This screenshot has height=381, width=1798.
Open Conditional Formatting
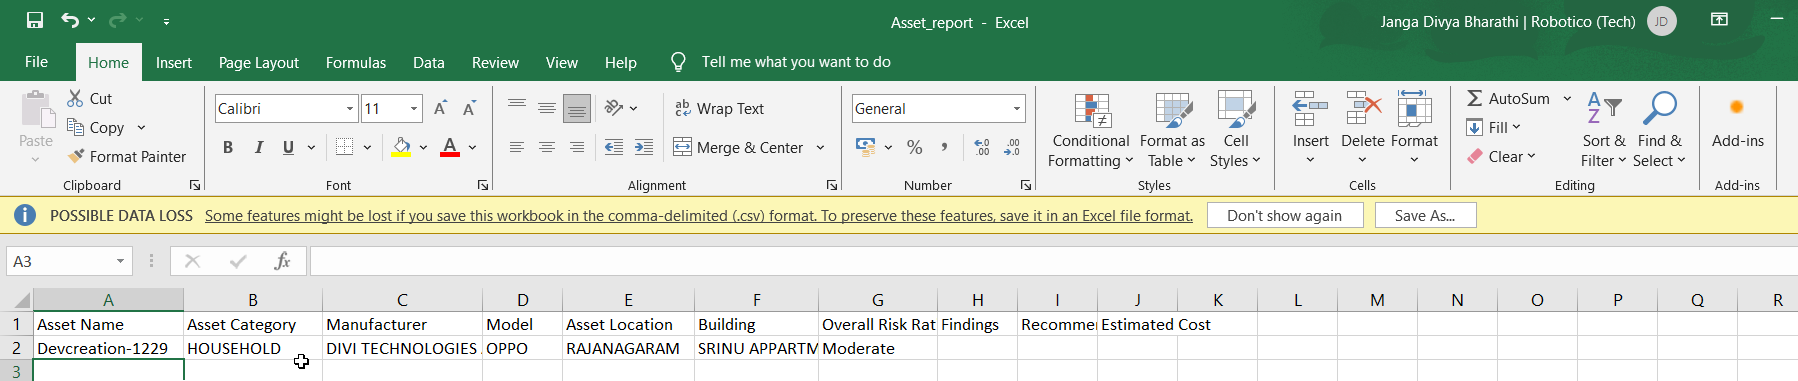(1091, 130)
